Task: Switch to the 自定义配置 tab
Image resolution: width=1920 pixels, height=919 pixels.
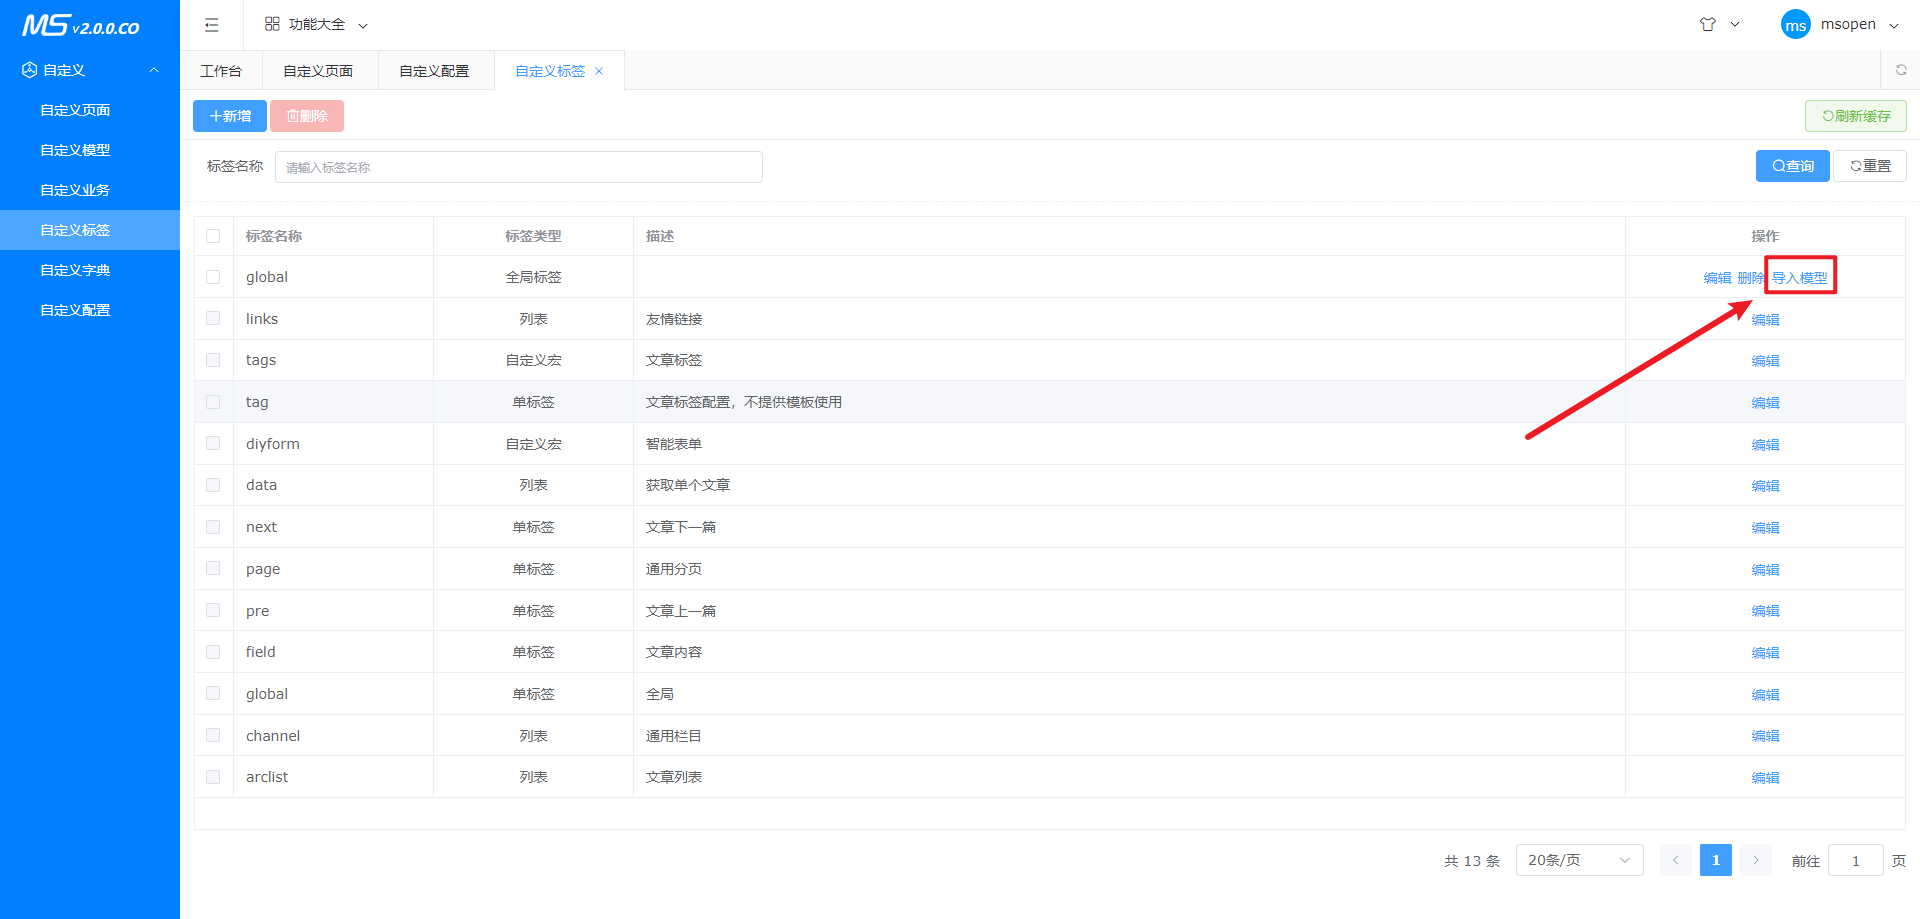Action: coord(434,71)
